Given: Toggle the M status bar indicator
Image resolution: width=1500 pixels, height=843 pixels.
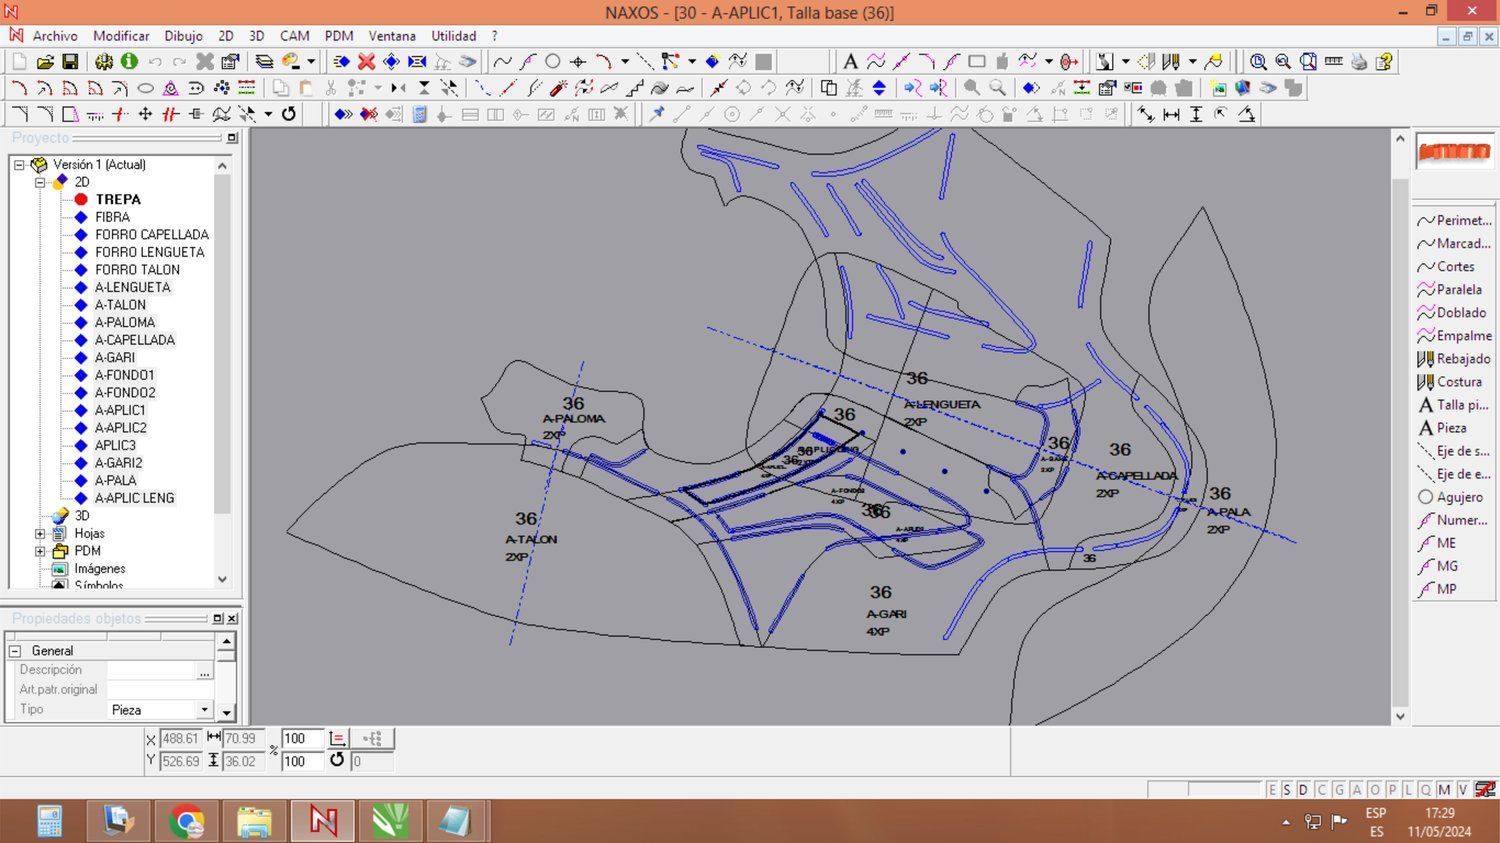Looking at the screenshot, I should point(1444,790).
